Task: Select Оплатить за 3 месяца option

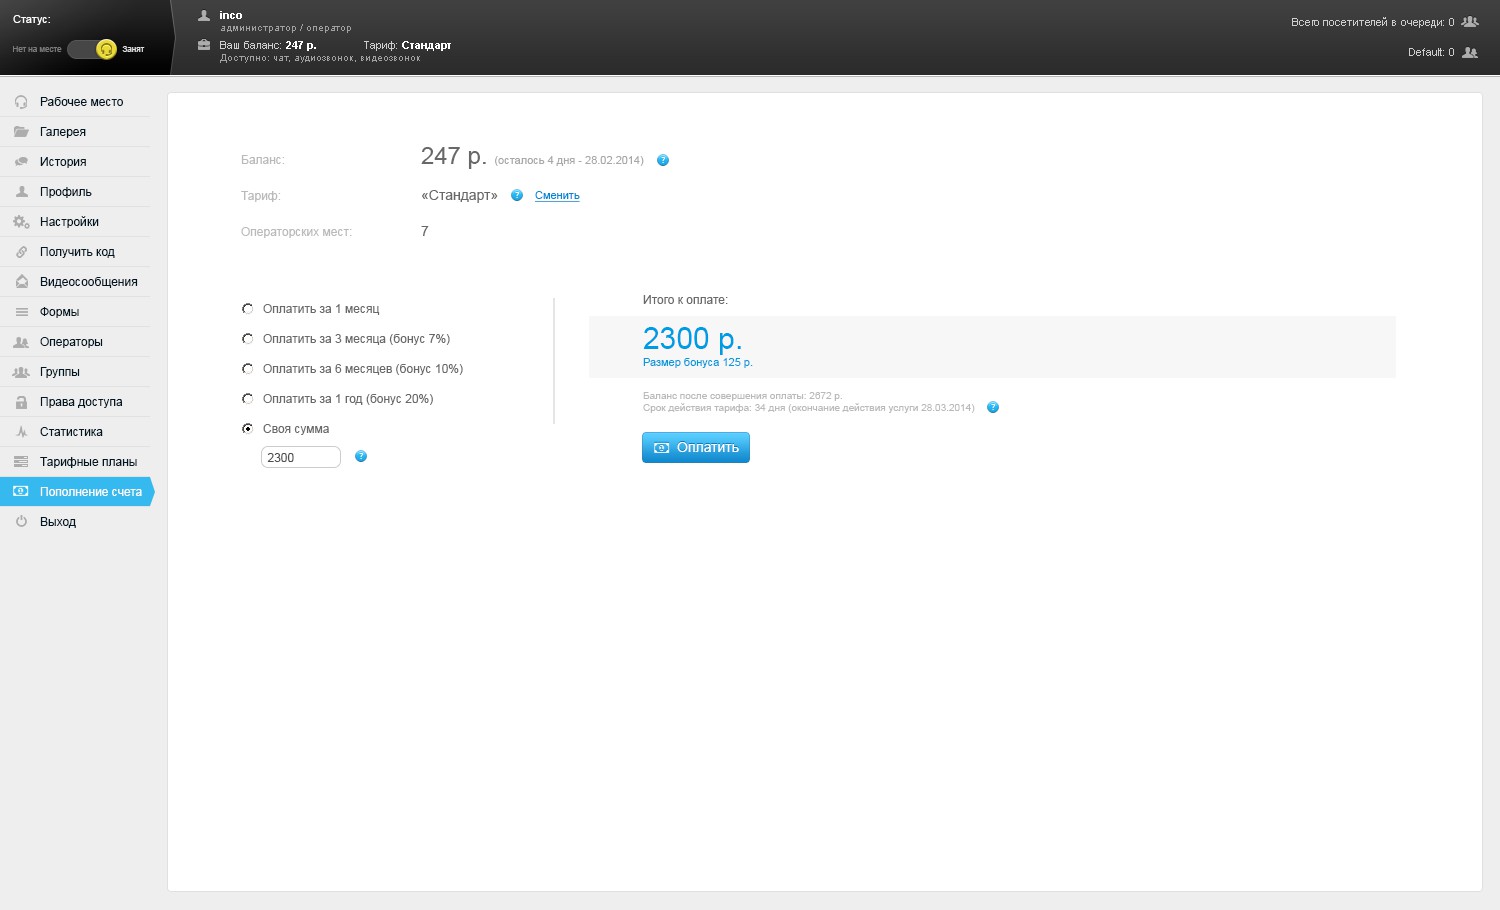Action: (248, 339)
